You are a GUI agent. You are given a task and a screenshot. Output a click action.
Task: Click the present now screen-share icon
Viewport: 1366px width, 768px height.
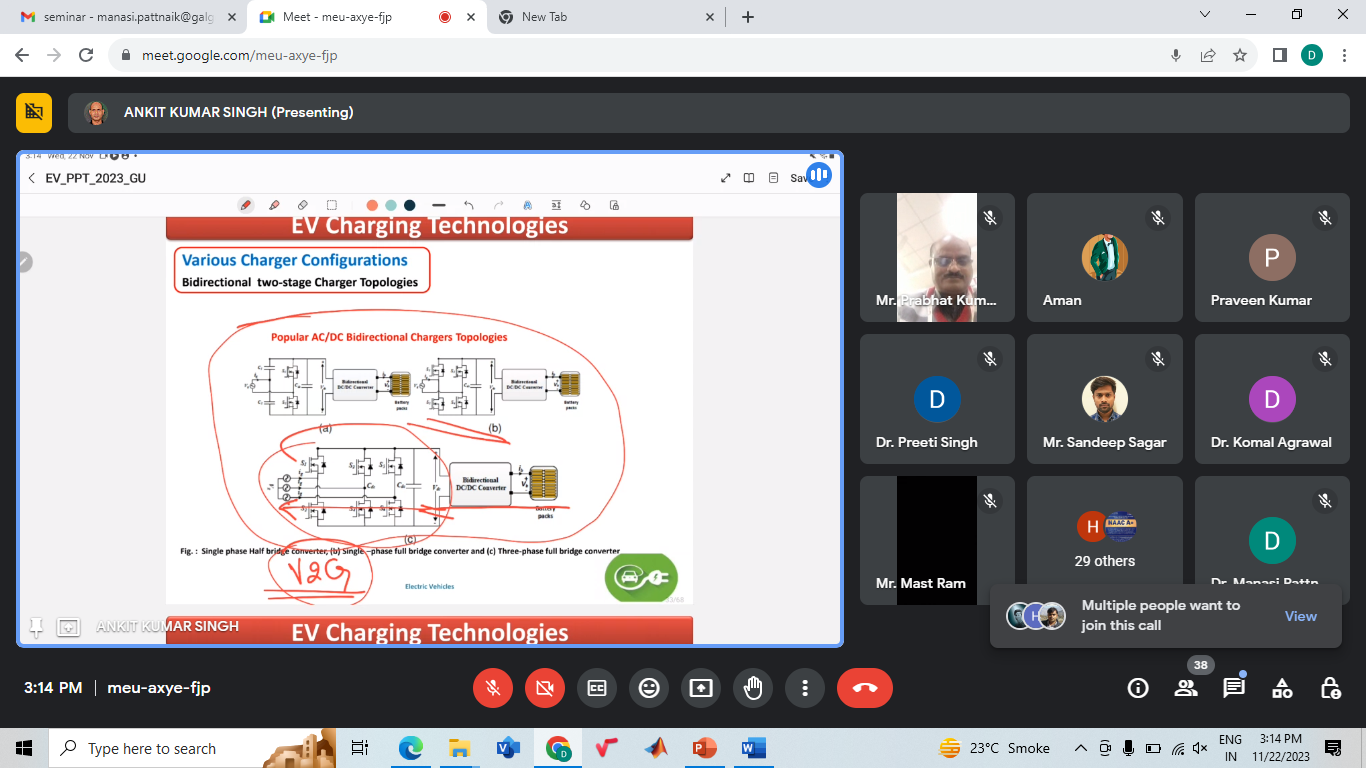(701, 688)
